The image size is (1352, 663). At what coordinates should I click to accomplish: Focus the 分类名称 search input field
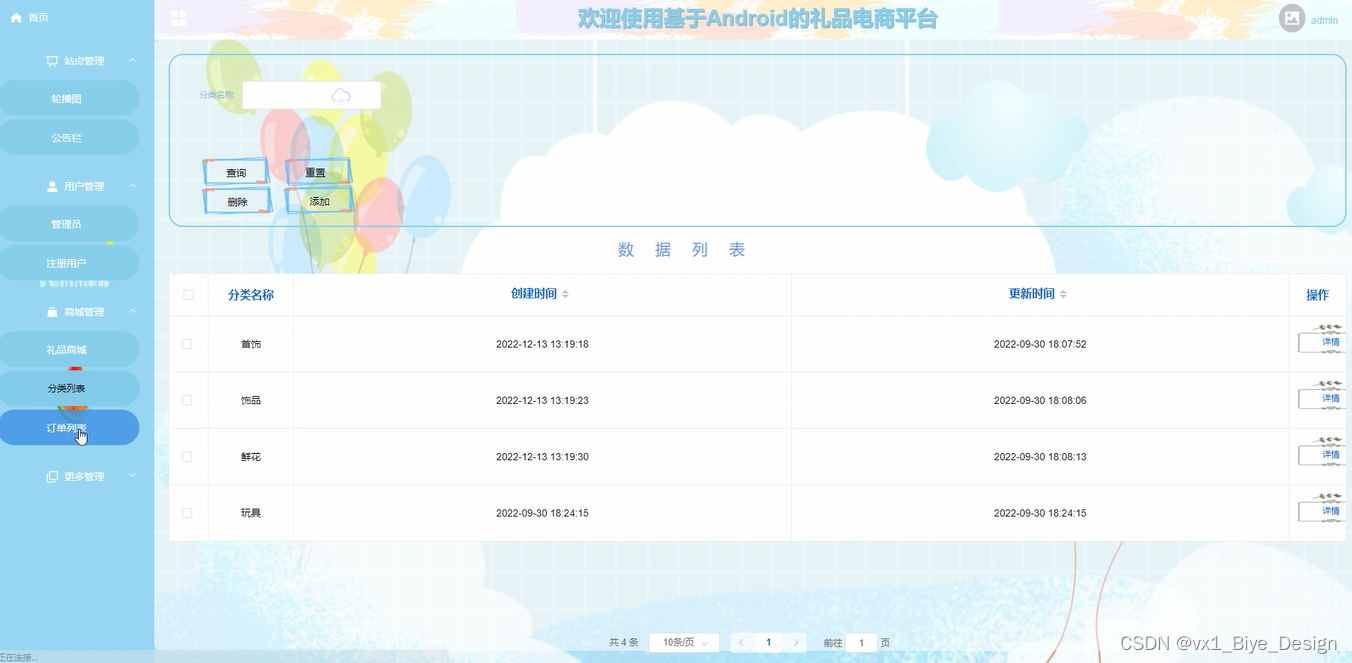pos(311,95)
